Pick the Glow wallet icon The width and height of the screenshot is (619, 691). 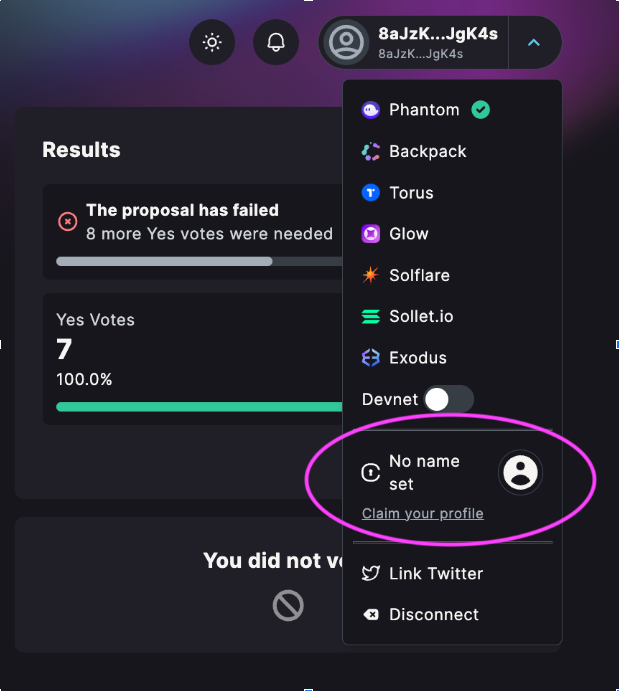[371, 234]
